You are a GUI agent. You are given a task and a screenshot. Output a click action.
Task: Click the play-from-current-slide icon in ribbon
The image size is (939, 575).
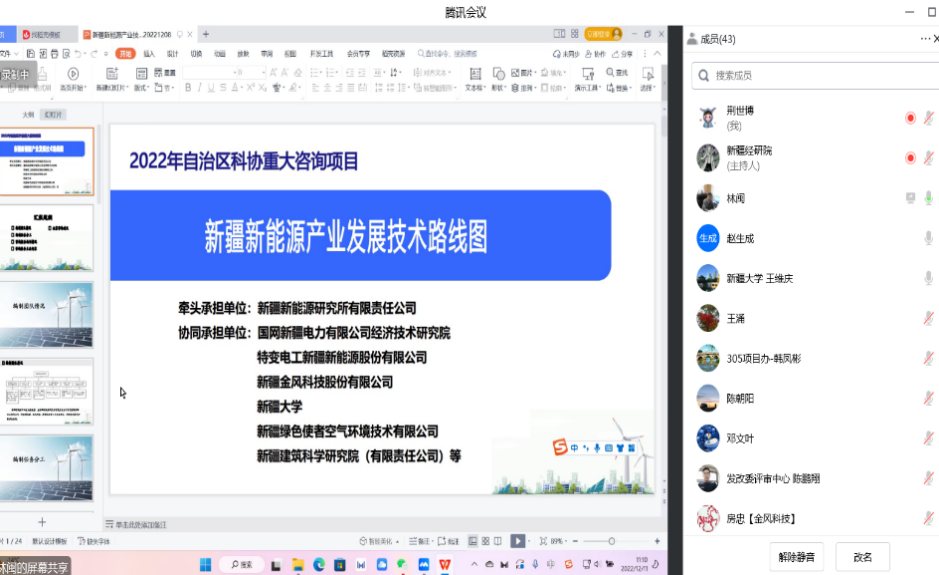click(x=72, y=74)
